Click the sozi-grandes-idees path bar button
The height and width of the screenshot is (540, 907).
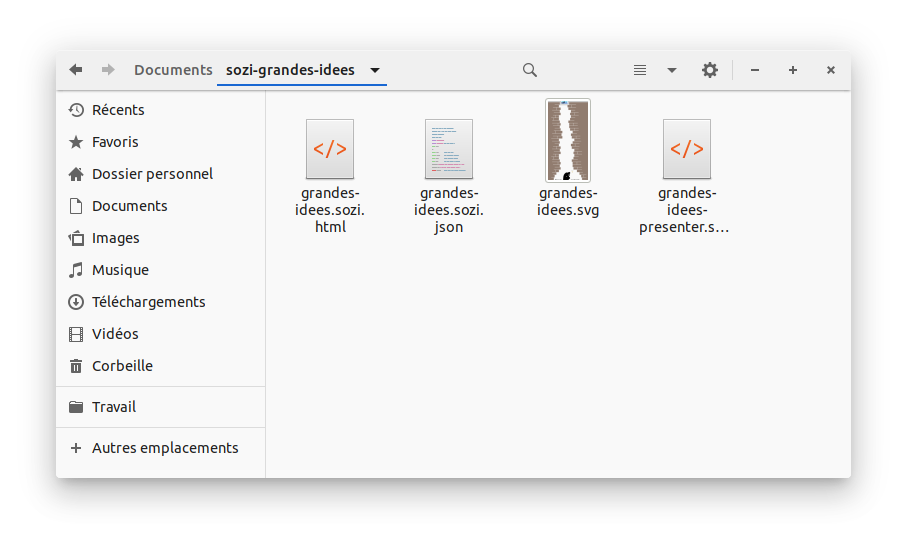point(290,70)
